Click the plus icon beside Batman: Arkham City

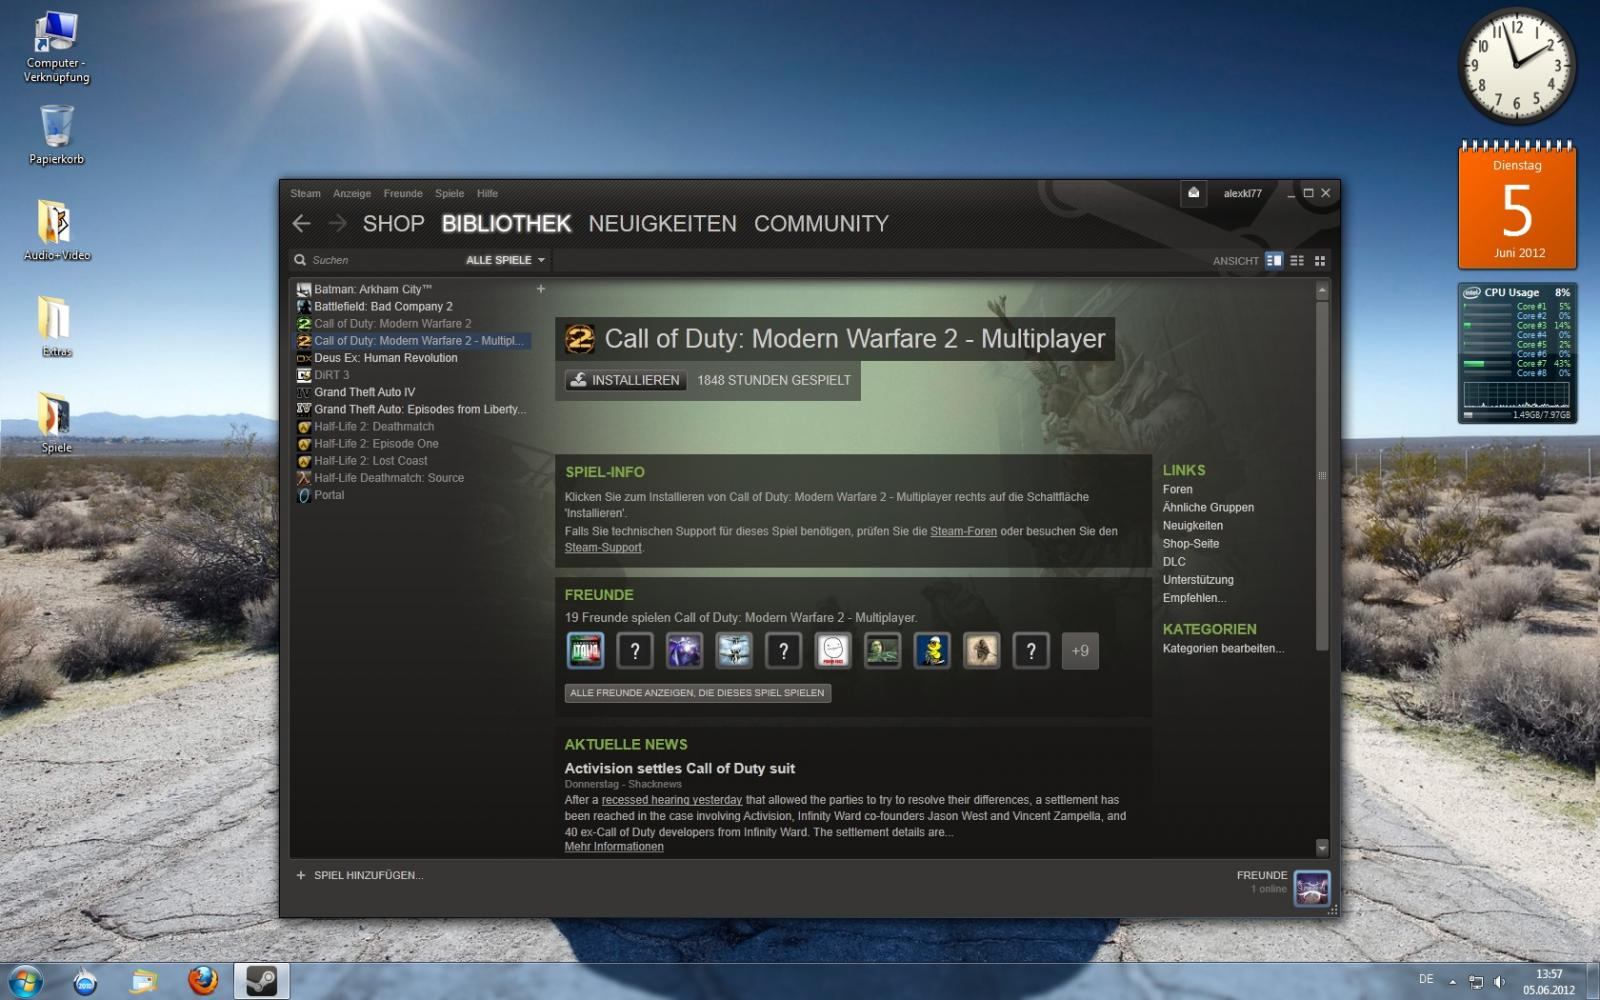(x=541, y=289)
